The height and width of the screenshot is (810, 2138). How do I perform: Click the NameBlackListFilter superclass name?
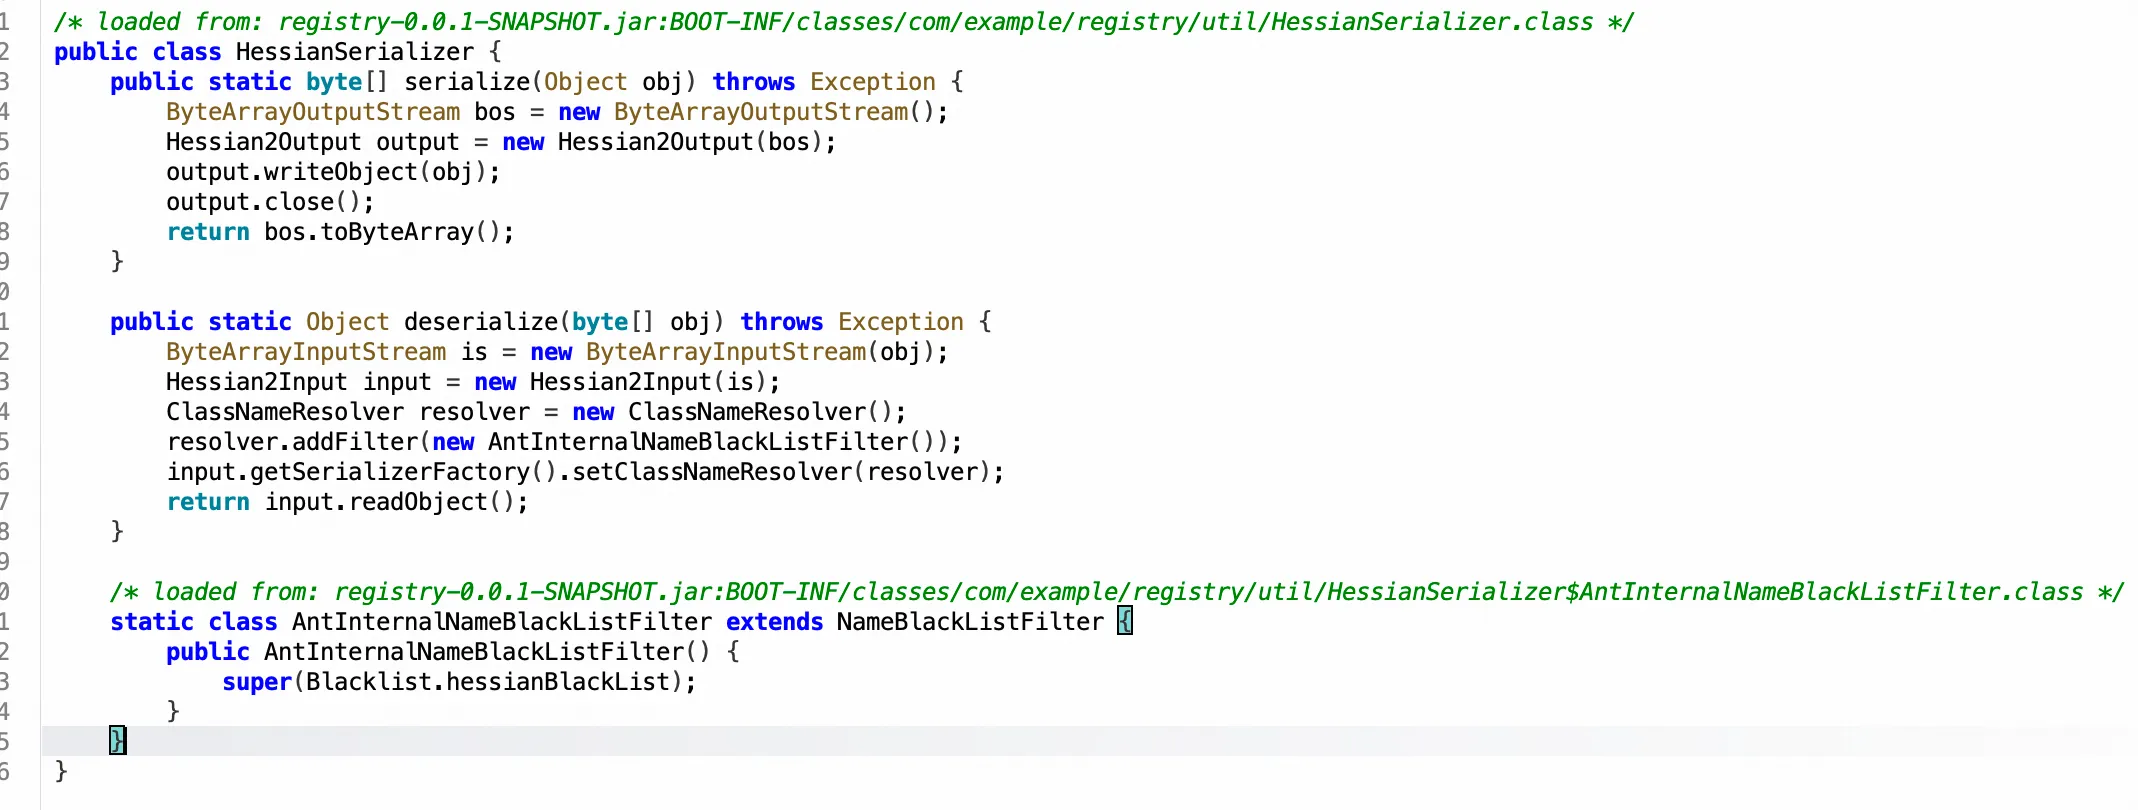(969, 622)
